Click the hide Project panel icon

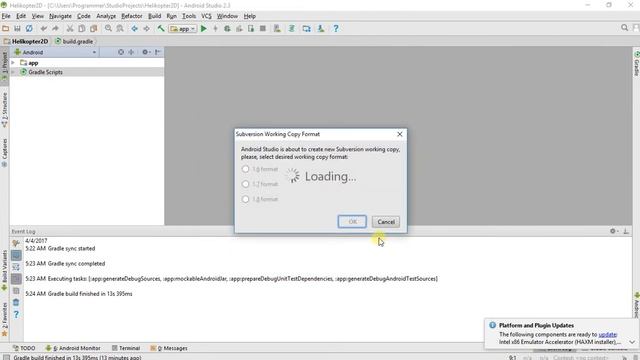[x=158, y=52]
